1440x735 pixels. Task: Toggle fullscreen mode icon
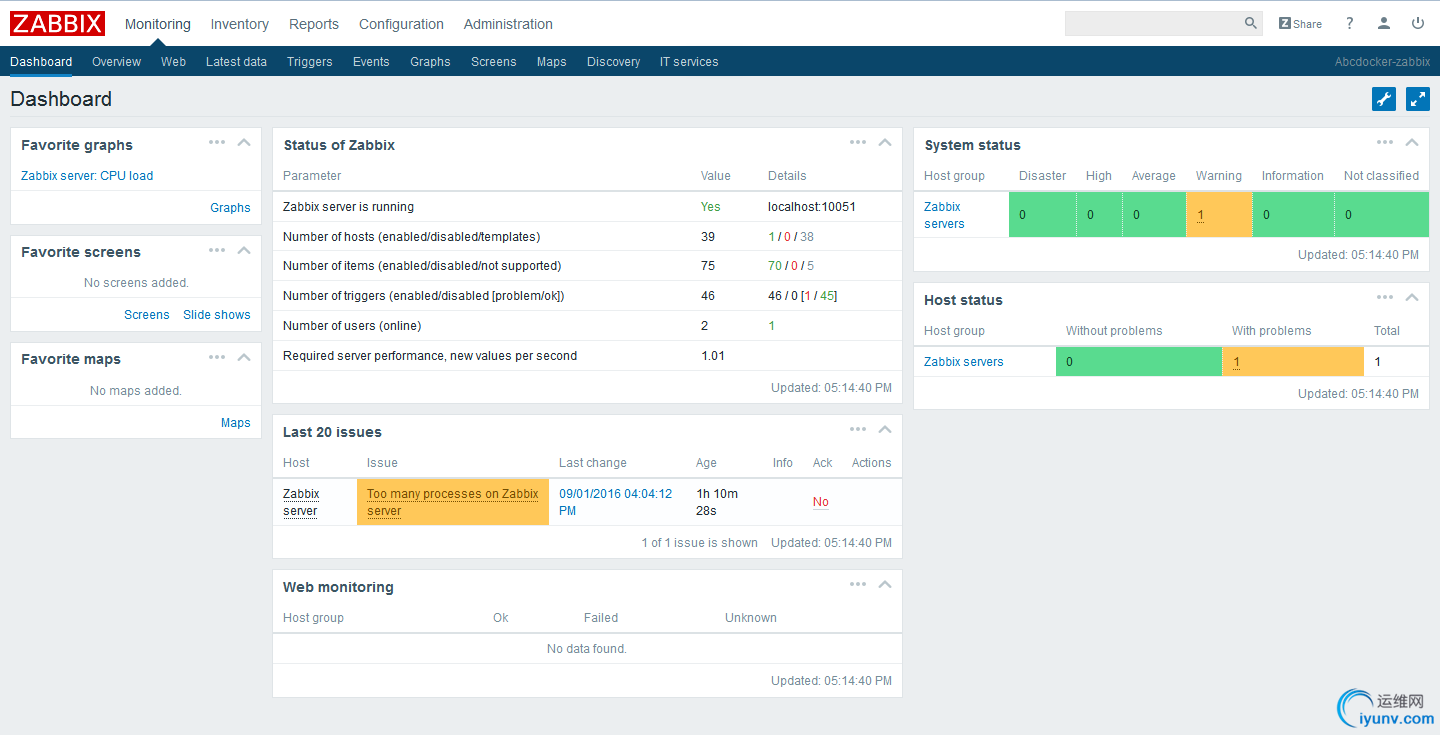(1418, 99)
